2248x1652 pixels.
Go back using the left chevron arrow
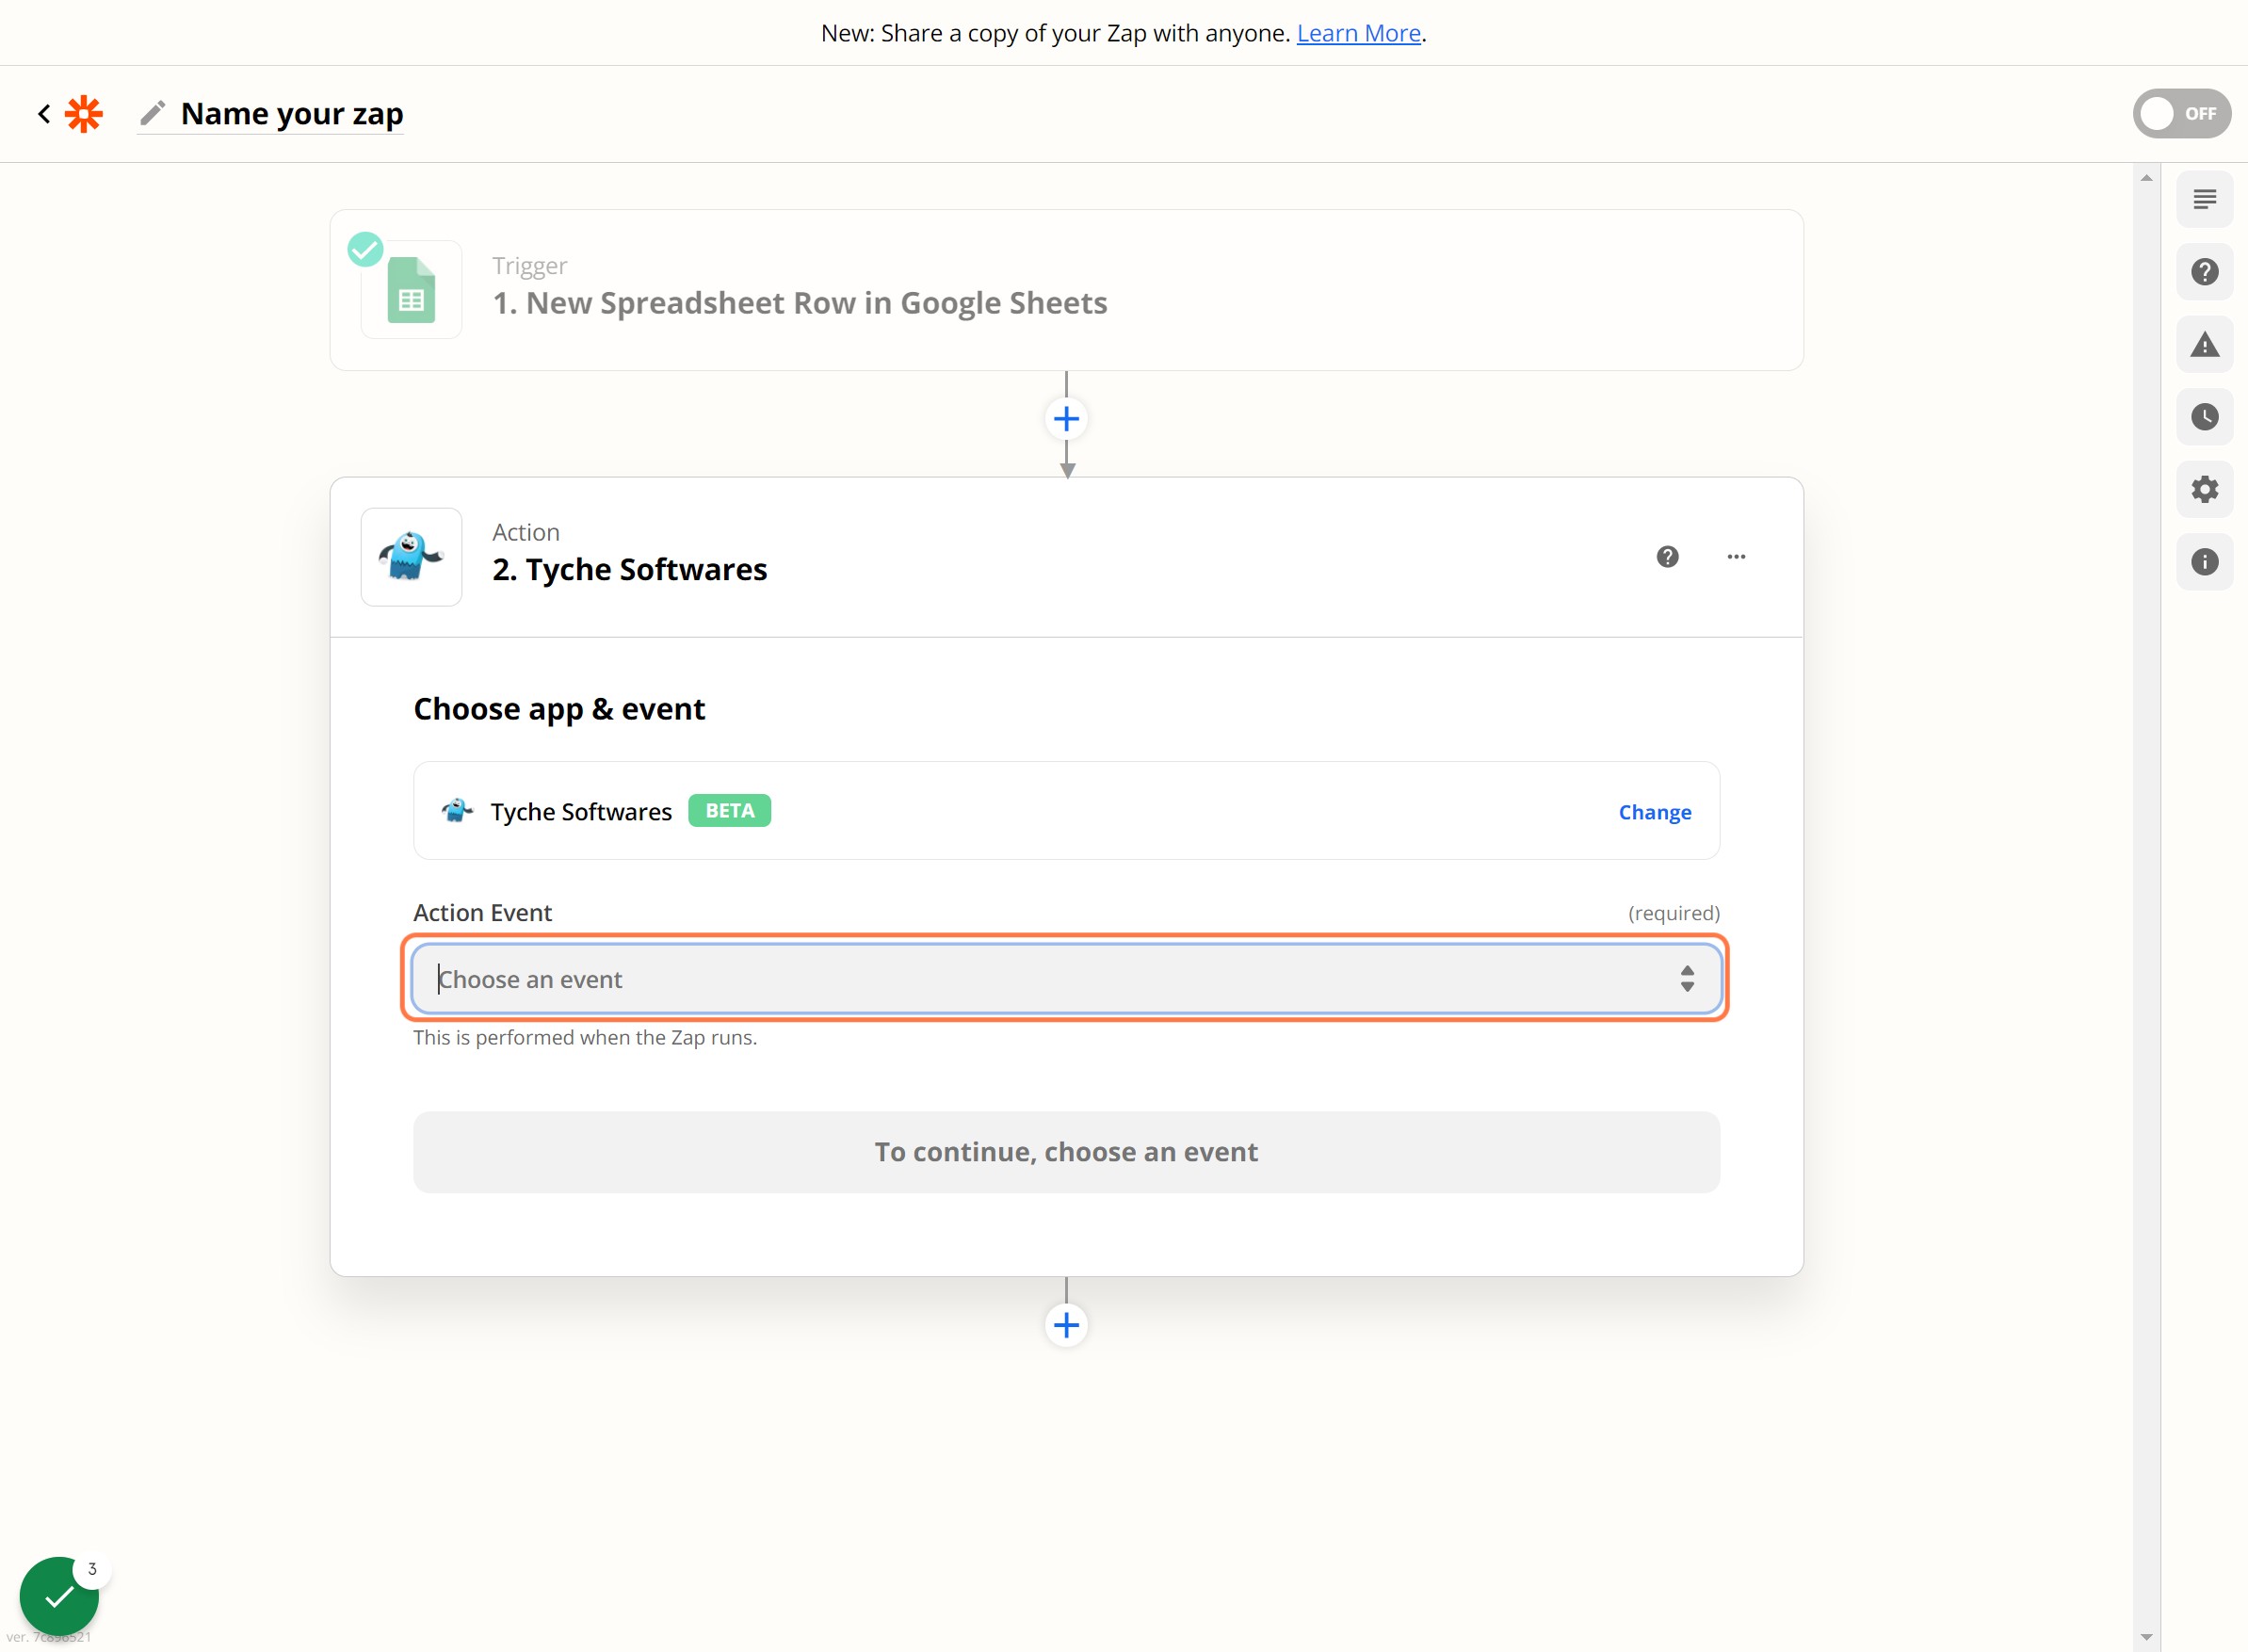(44, 114)
